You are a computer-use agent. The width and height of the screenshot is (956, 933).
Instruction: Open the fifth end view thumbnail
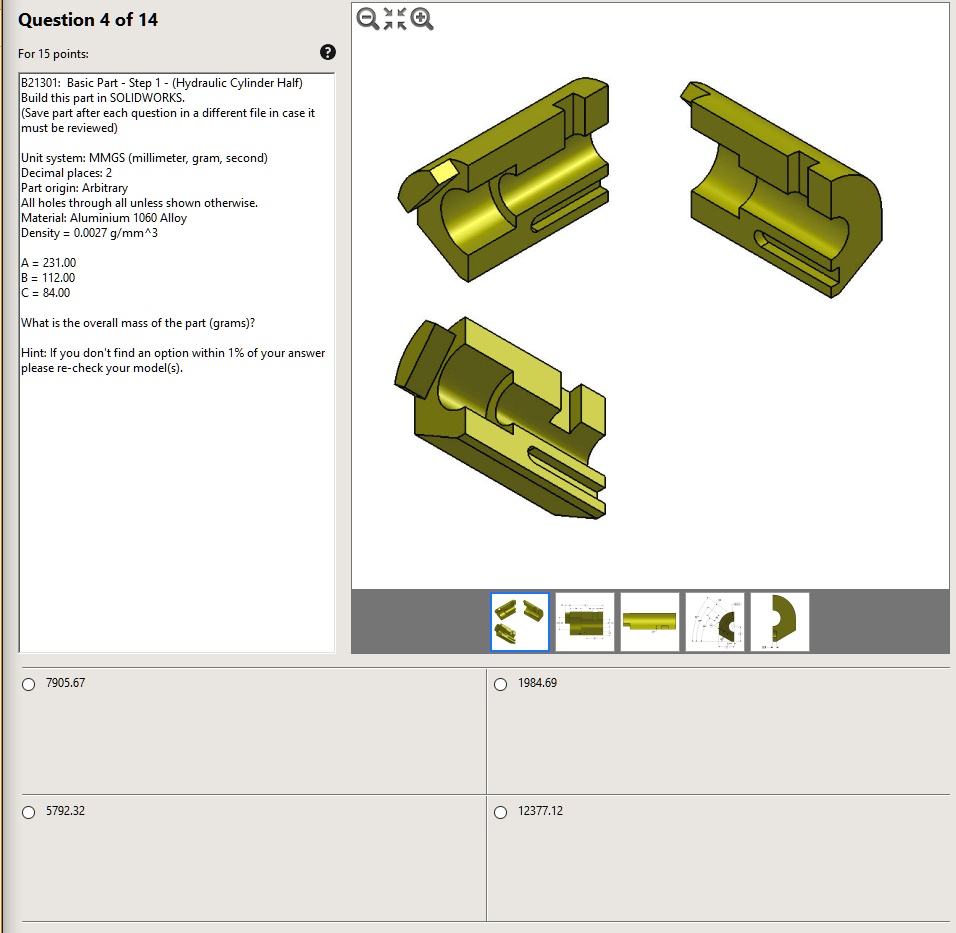(780, 622)
